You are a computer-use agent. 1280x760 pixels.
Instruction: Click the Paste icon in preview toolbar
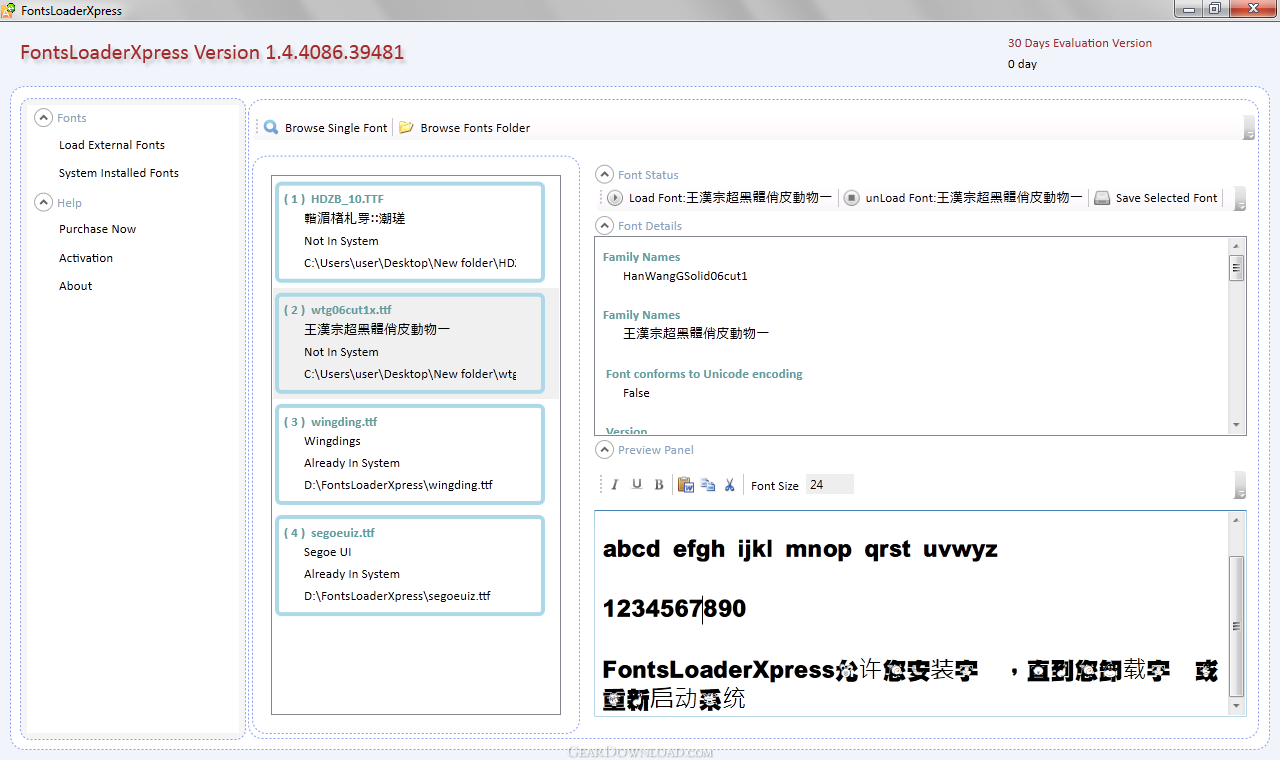click(686, 485)
